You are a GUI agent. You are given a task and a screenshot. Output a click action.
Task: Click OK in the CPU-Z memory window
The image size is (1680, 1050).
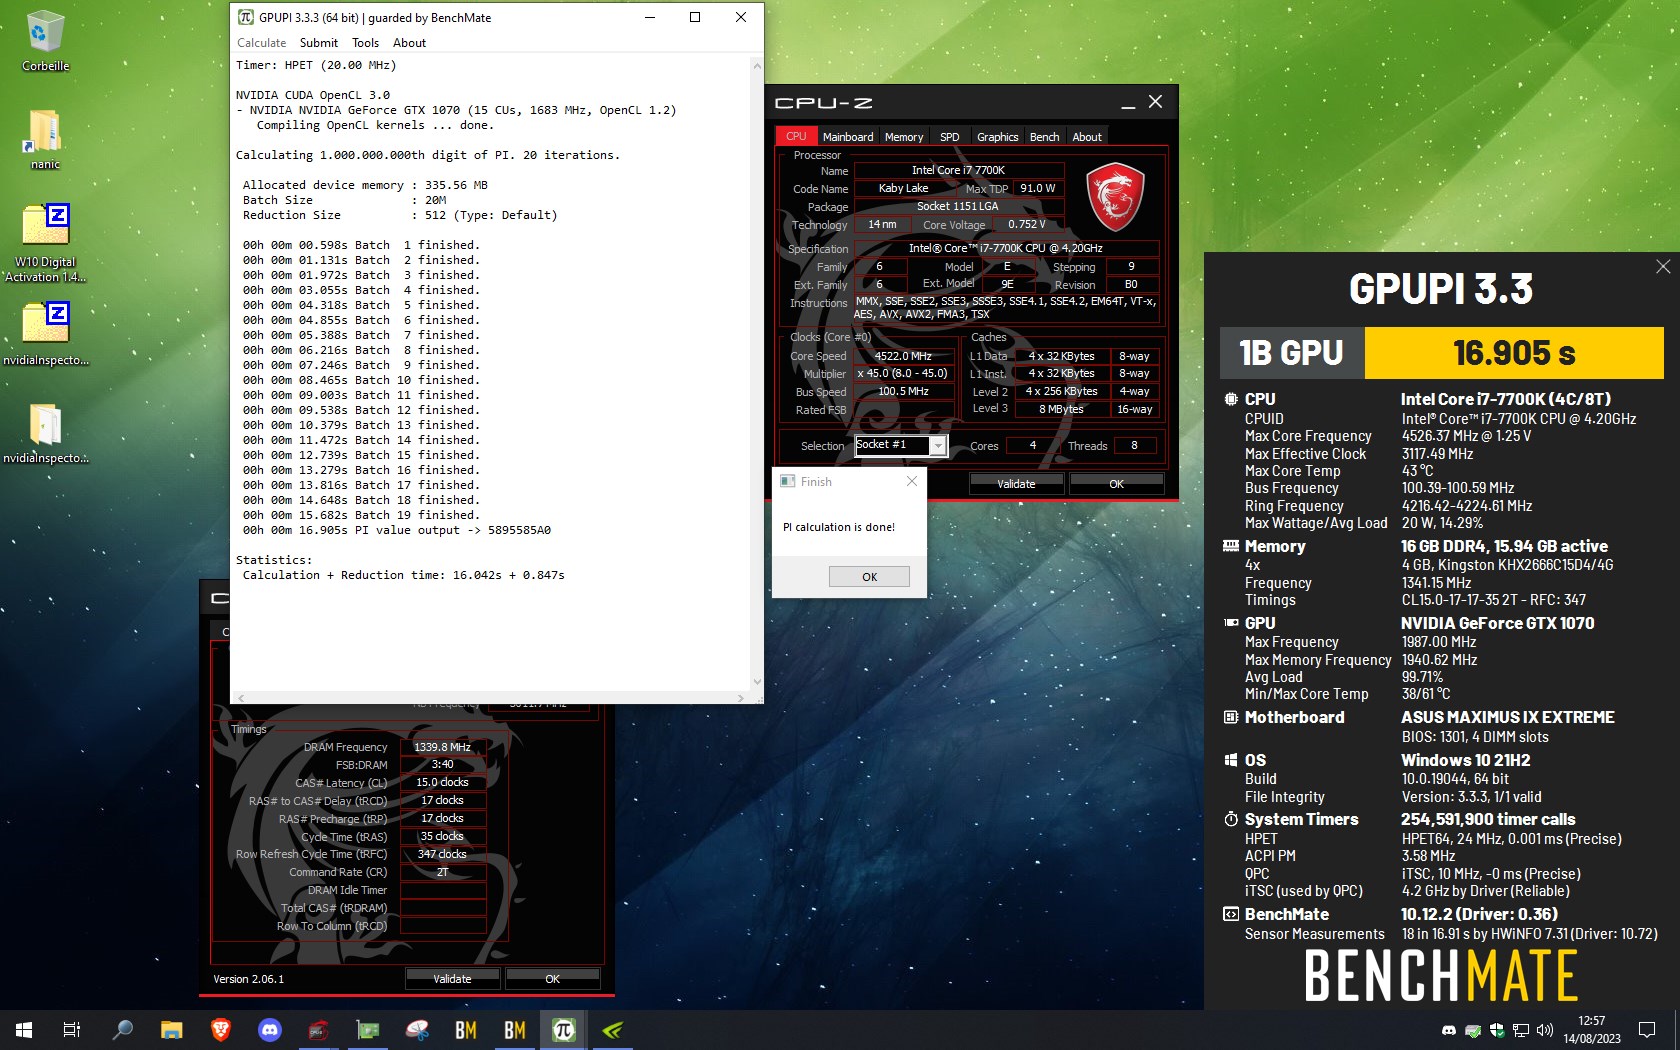click(552, 979)
